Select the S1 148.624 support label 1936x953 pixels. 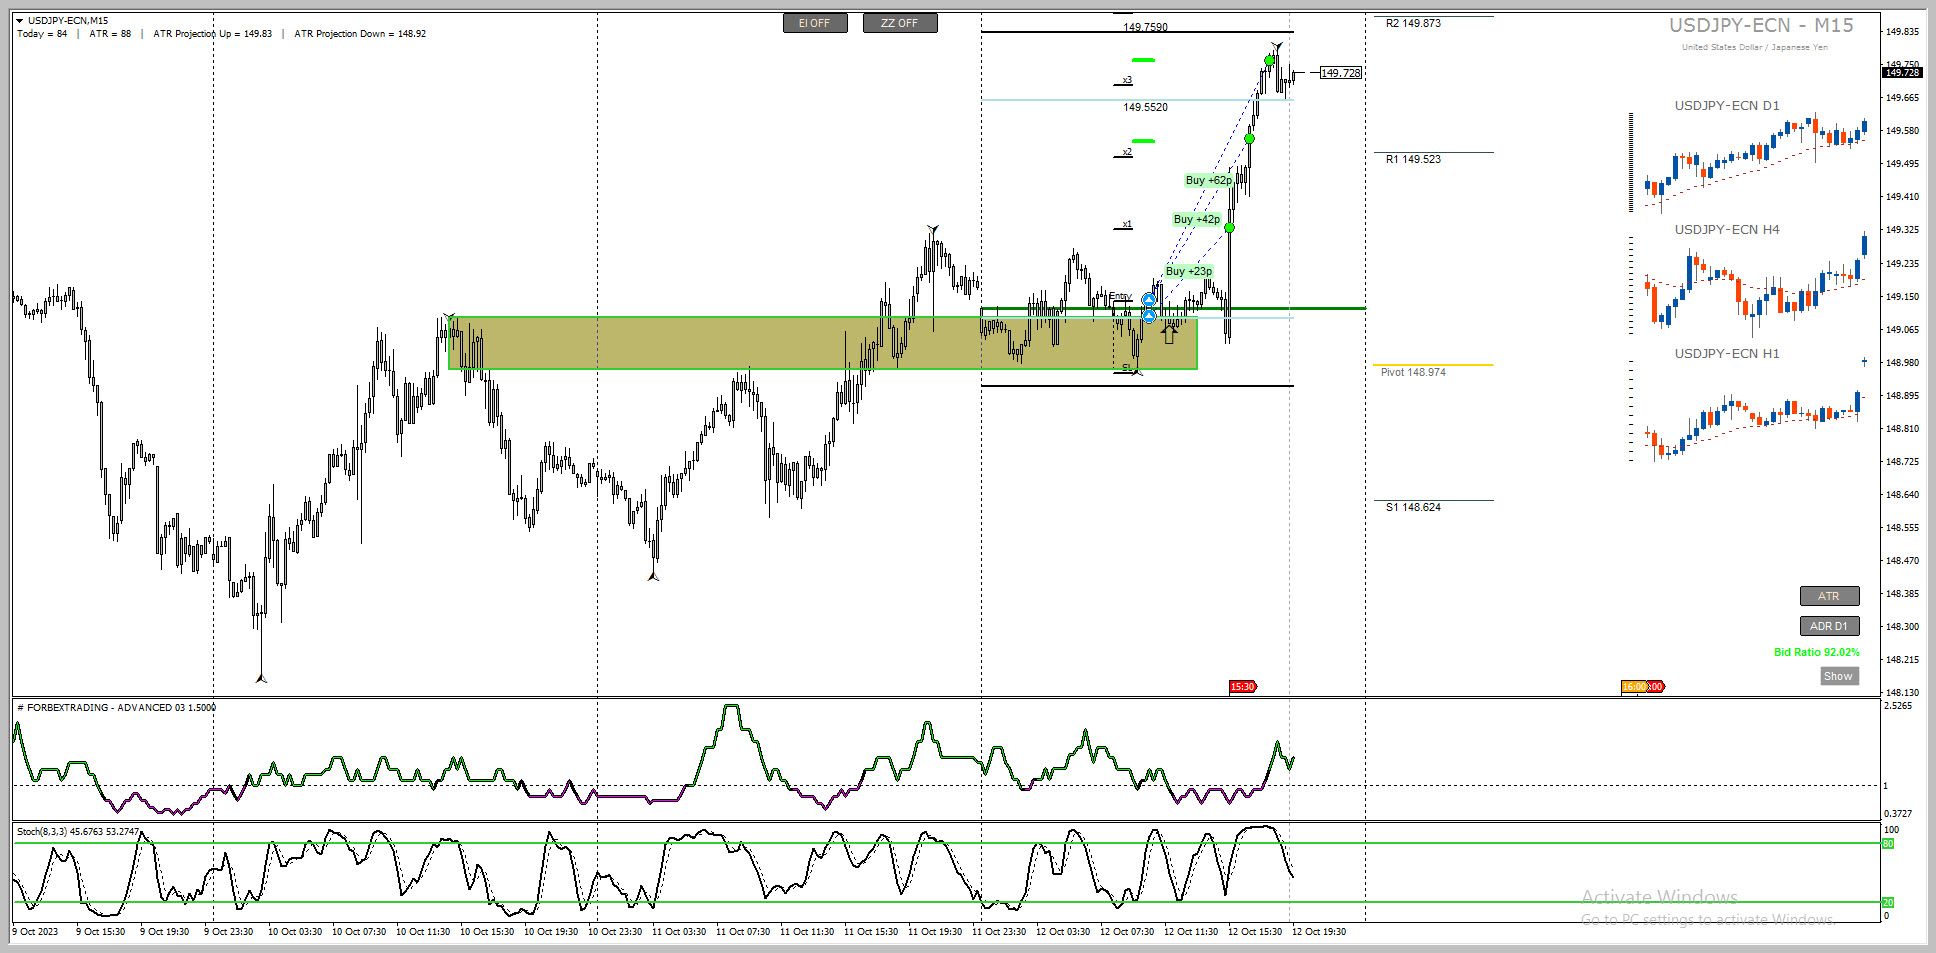1413,507
